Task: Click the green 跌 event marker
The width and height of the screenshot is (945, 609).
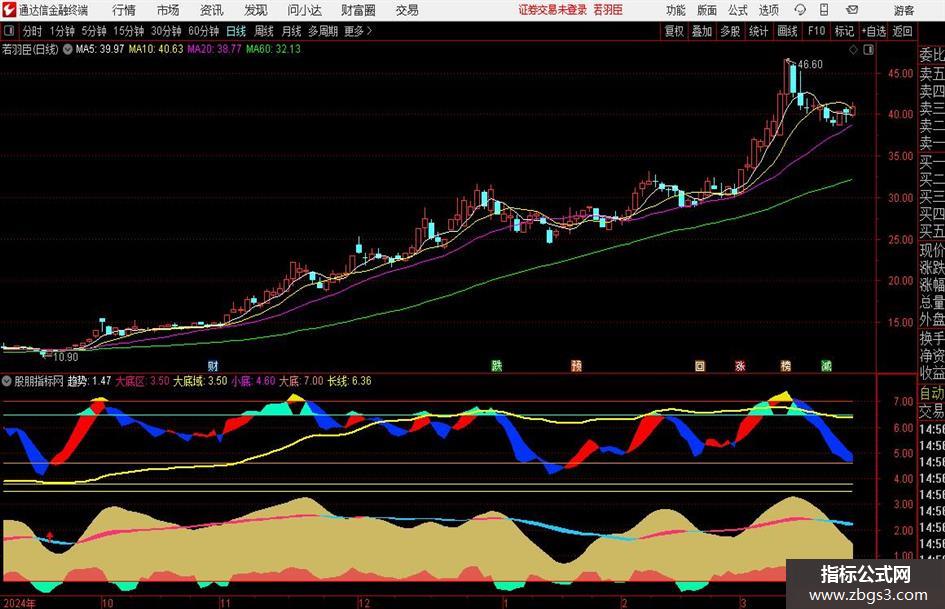Action: point(497,365)
